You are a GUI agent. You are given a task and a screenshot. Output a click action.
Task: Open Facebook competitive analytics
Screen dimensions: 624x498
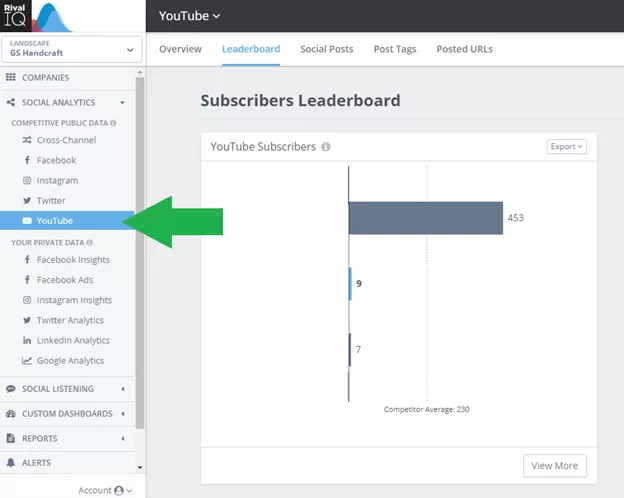click(56, 160)
